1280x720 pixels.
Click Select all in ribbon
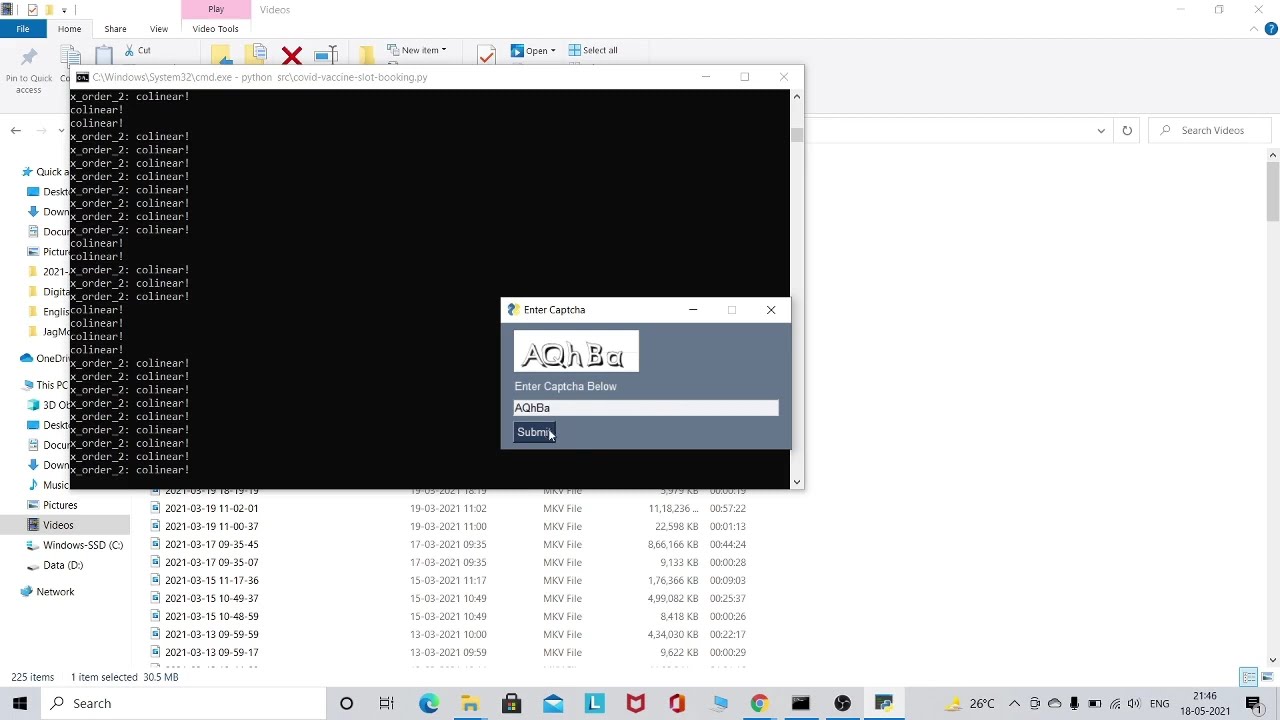point(593,50)
